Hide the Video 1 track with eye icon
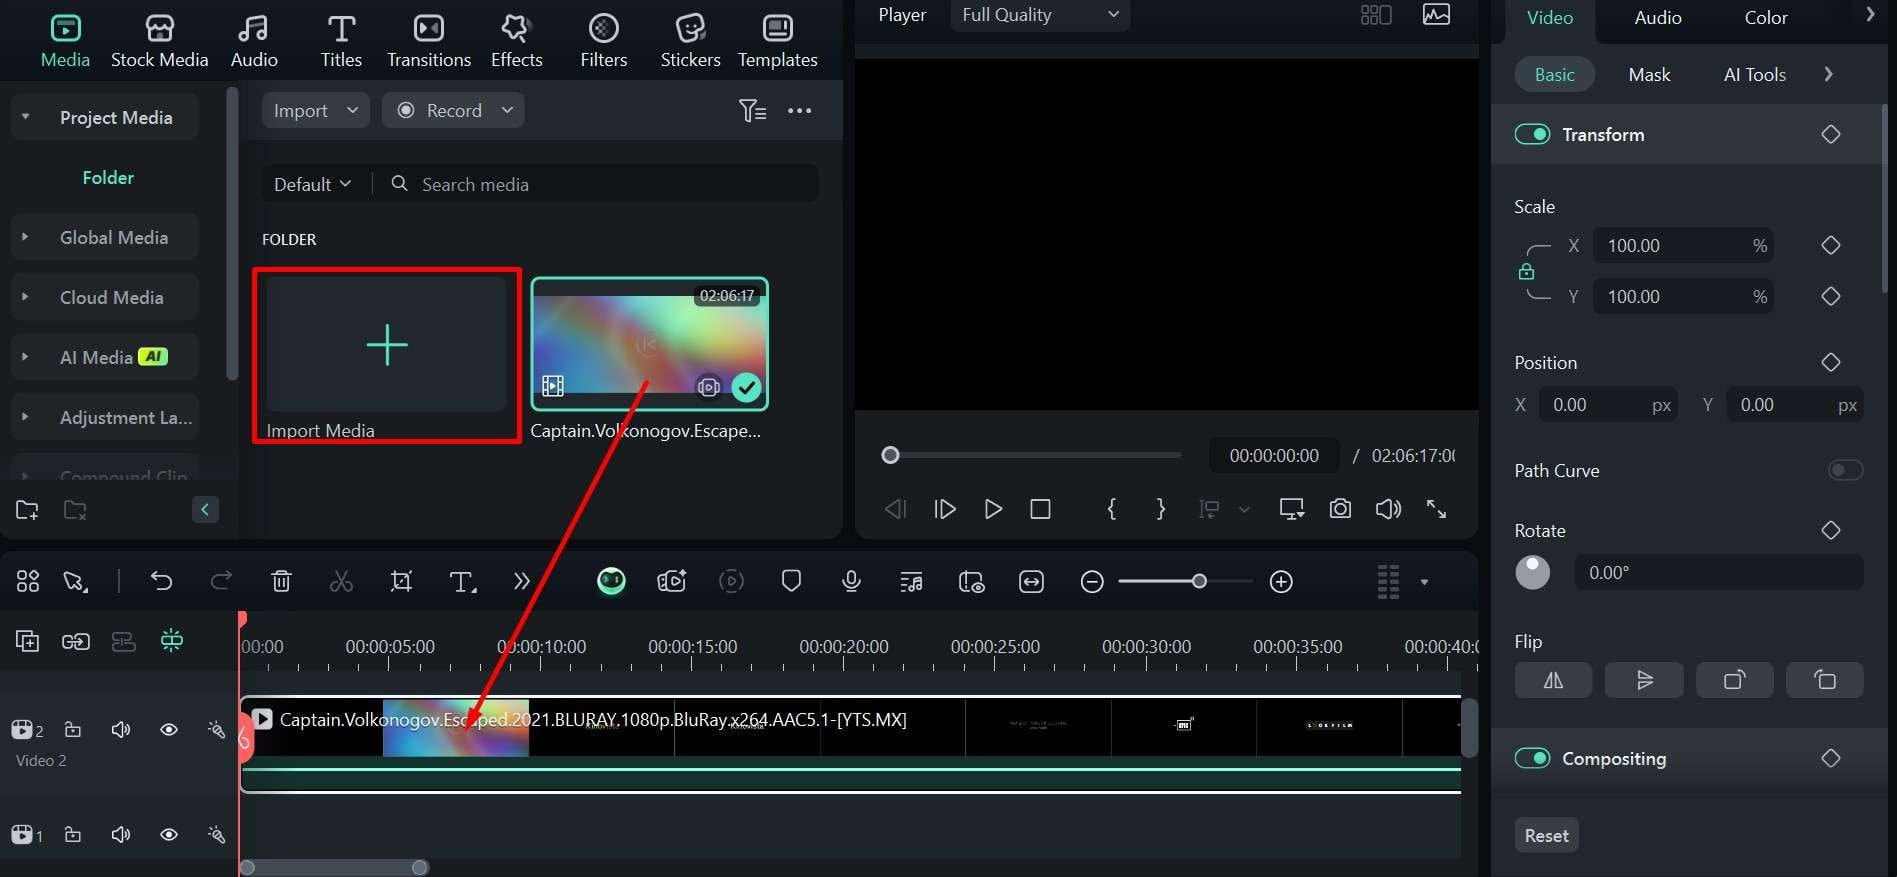This screenshot has width=1897, height=877. pos(169,834)
